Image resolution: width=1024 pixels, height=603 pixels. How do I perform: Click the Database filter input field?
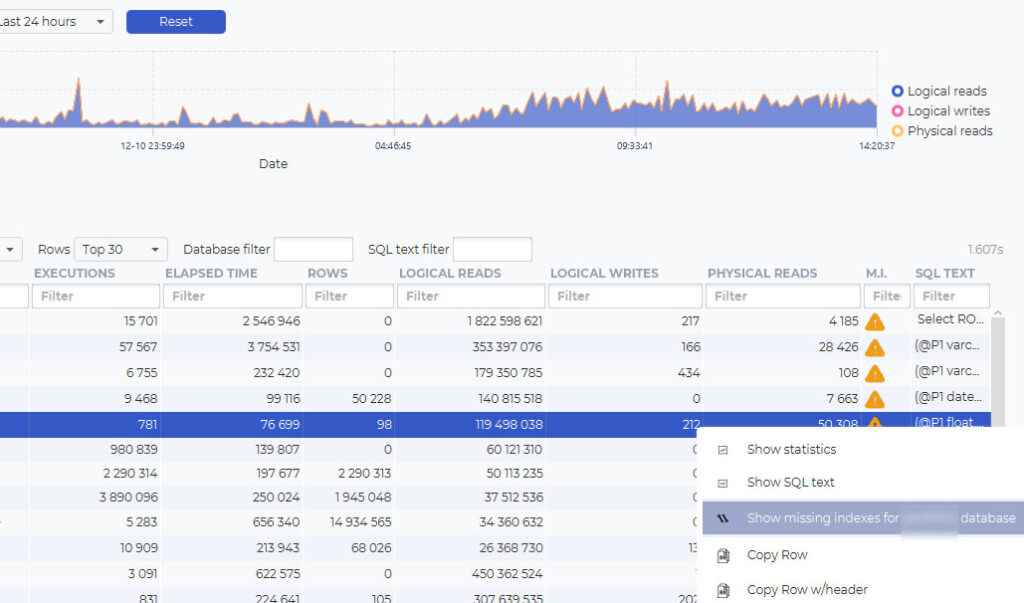coord(313,250)
